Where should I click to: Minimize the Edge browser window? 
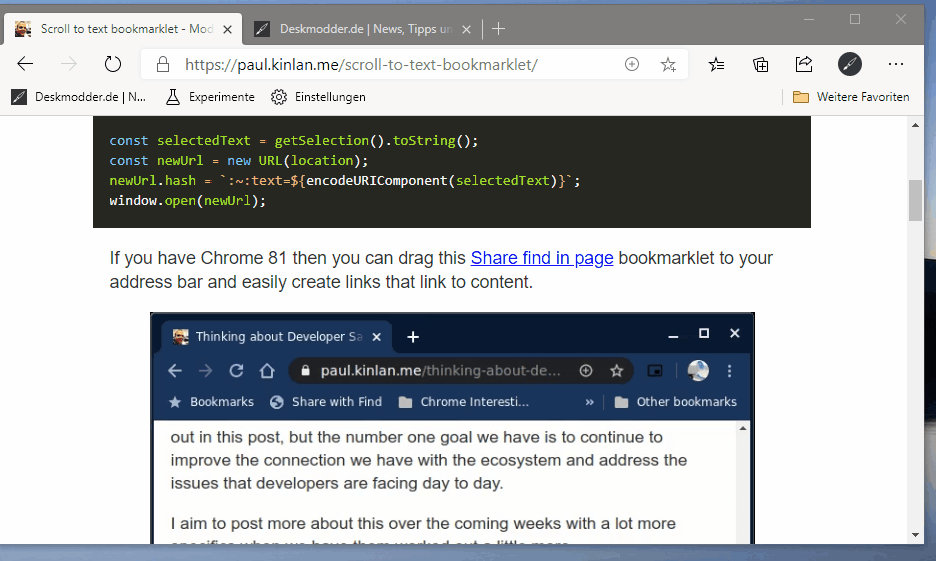point(809,20)
